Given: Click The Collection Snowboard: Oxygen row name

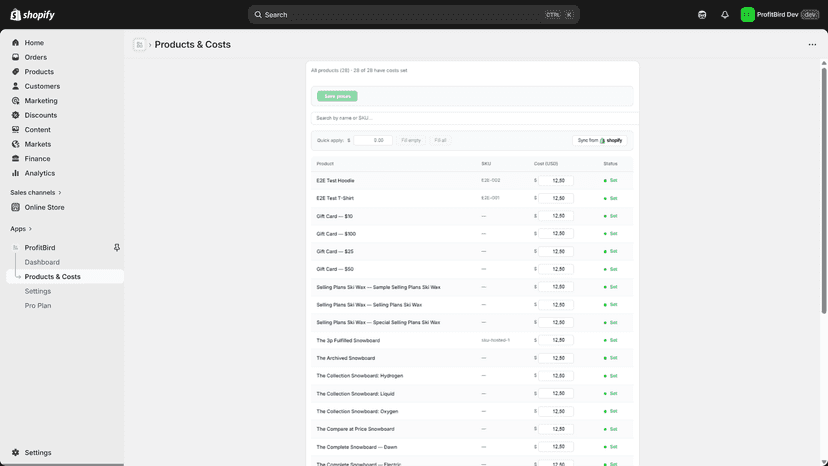Looking at the screenshot, I should pyautogui.click(x=357, y=411).
